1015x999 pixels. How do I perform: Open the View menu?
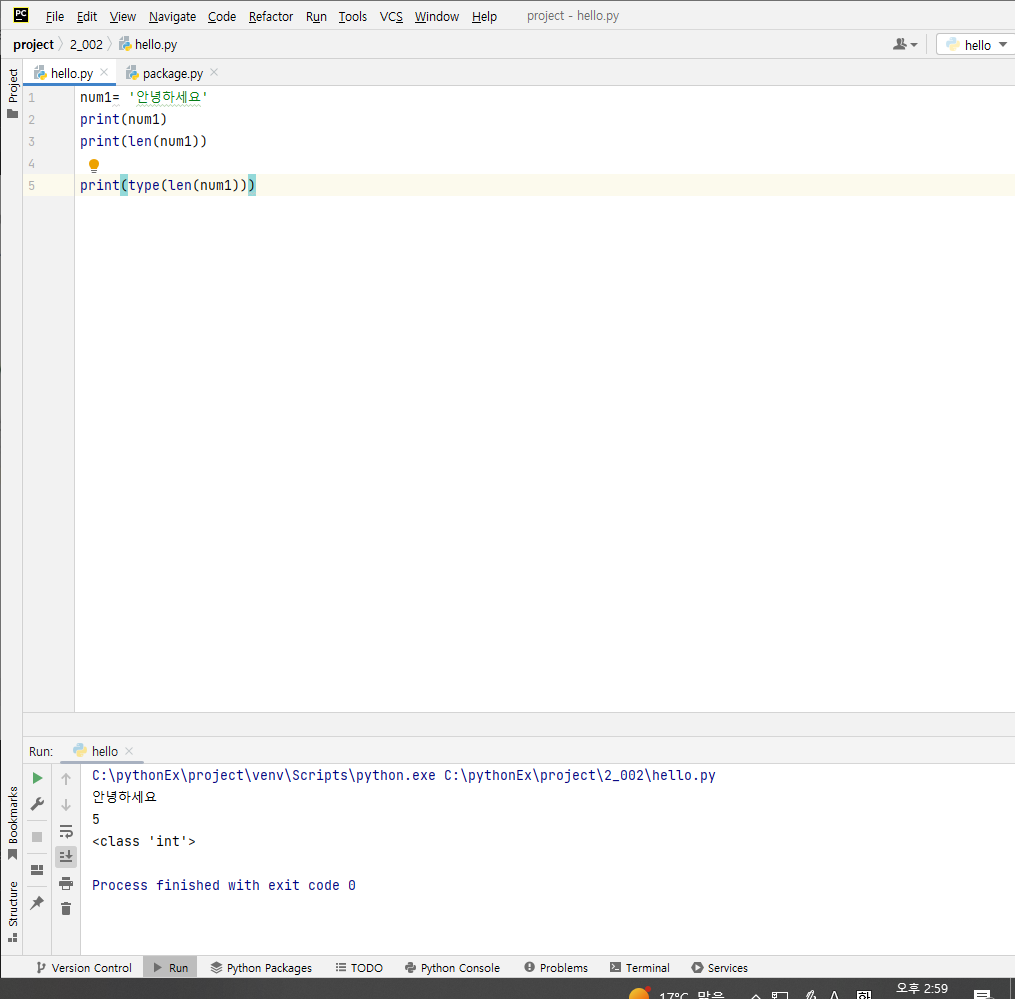(x=122, y=16)
